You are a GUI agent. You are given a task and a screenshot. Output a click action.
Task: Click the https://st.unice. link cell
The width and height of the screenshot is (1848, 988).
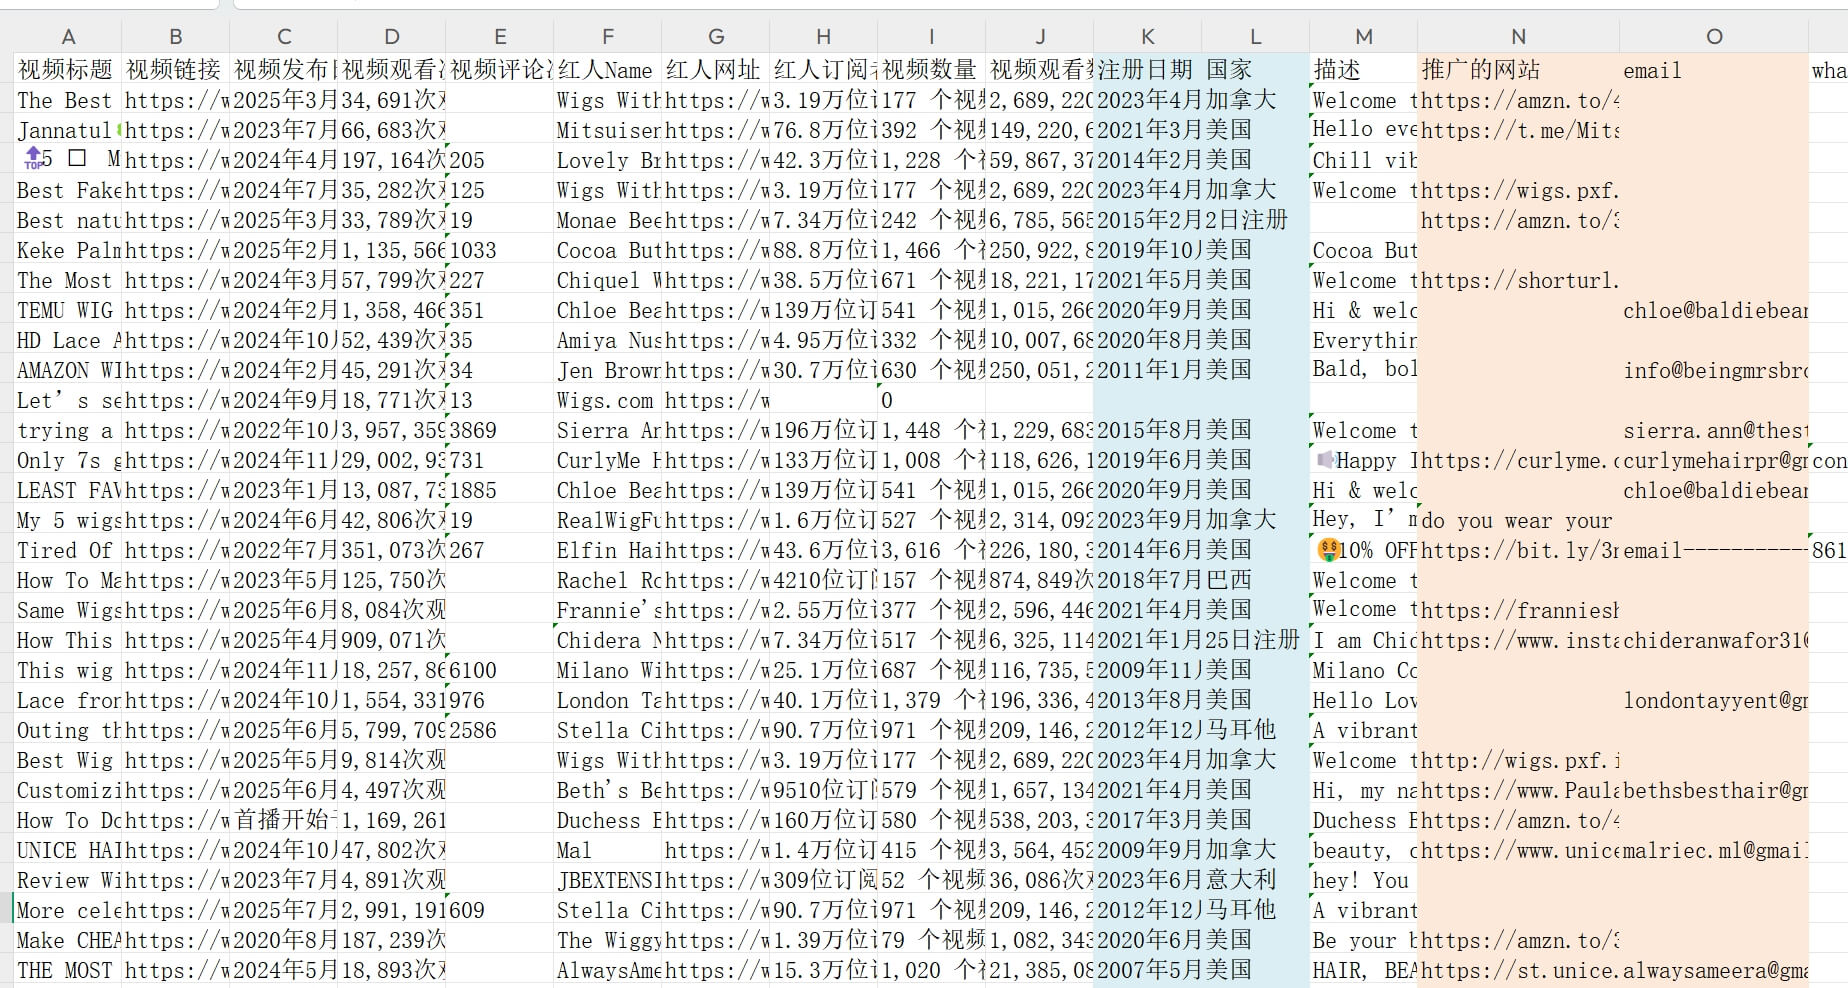click(1518, 970)
